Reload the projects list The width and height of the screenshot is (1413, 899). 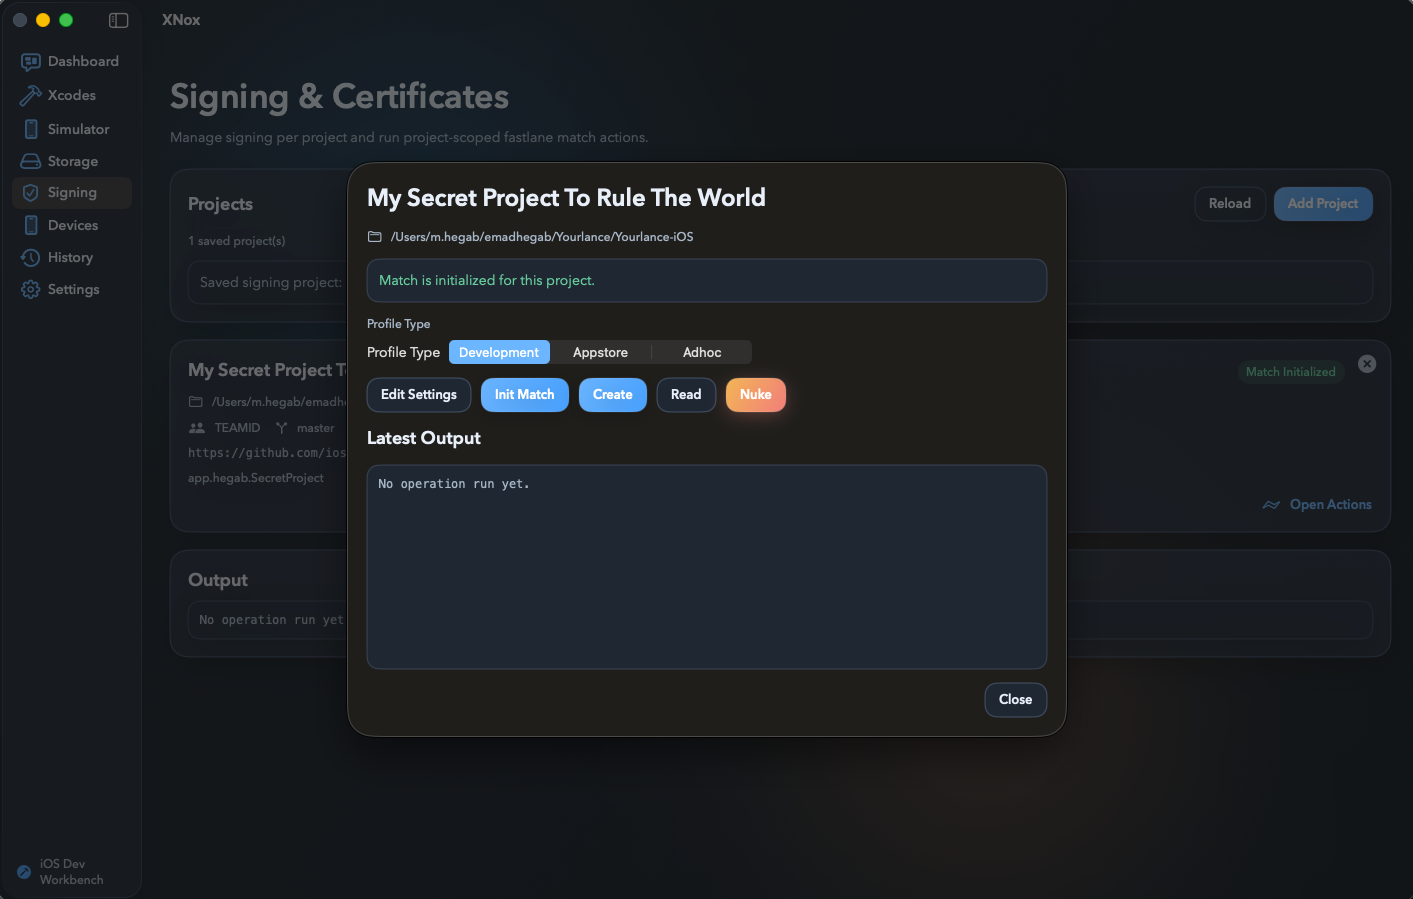pyautogui.click(x=1230, y=203)
